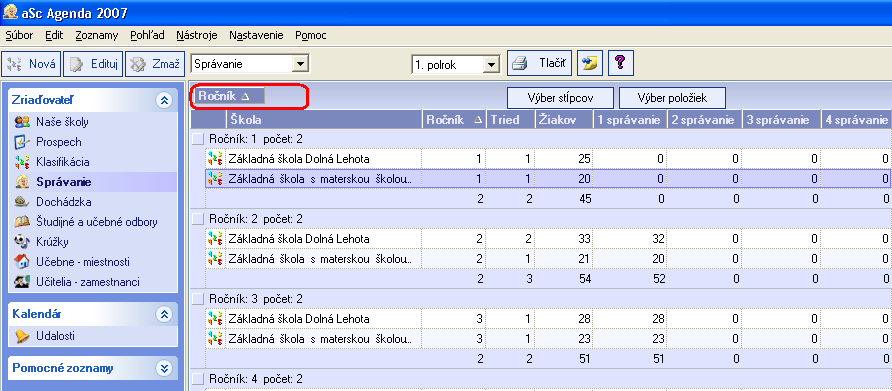
Task: Toggle the Ročník: 3 group box
Action: 197,299
